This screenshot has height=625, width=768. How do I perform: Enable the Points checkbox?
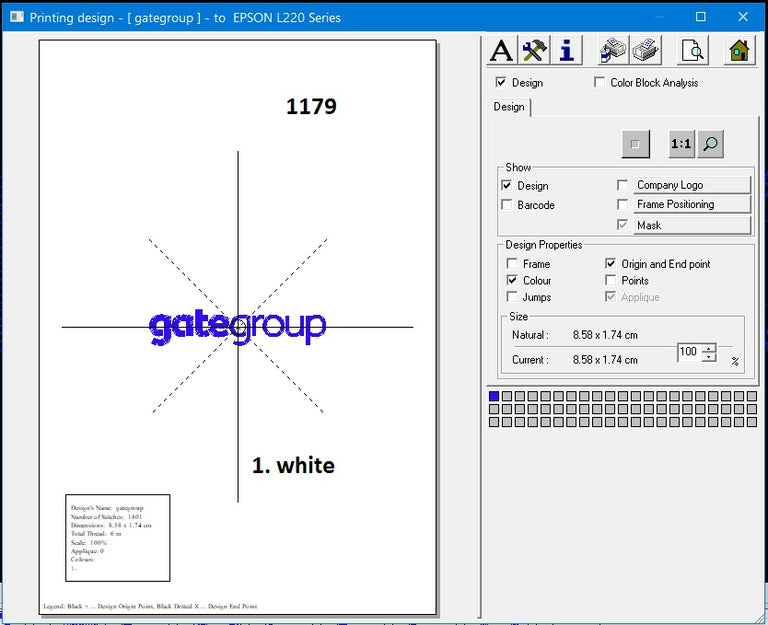(x=610, y=280)
